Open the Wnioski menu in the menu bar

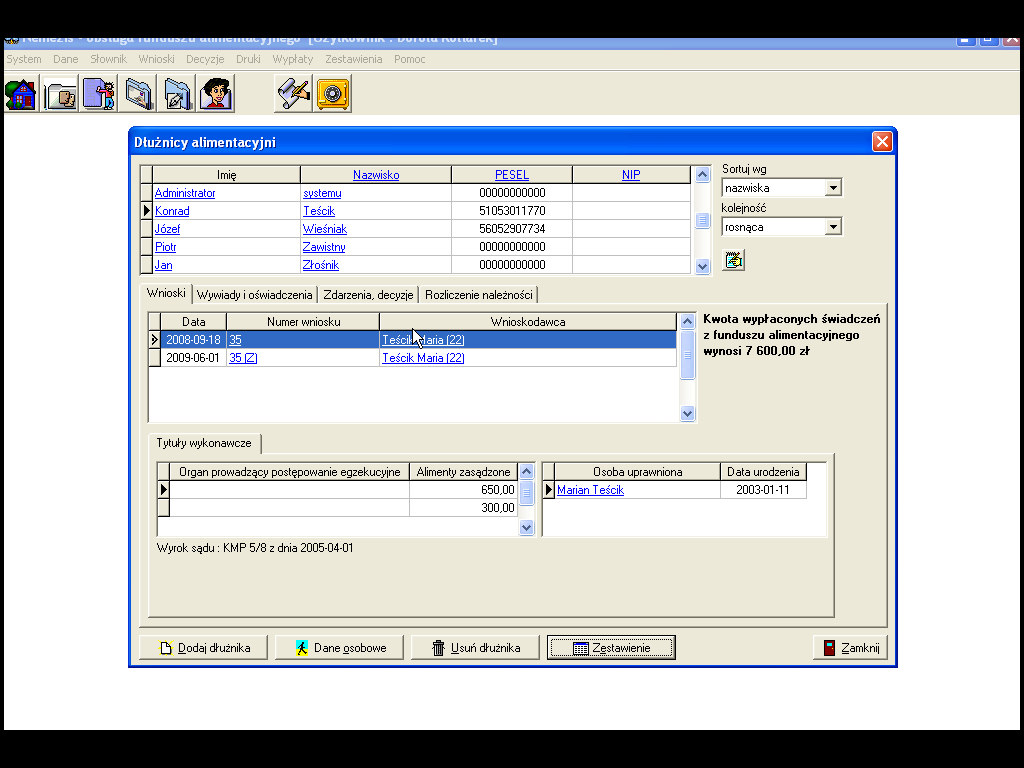pos(156,59)
